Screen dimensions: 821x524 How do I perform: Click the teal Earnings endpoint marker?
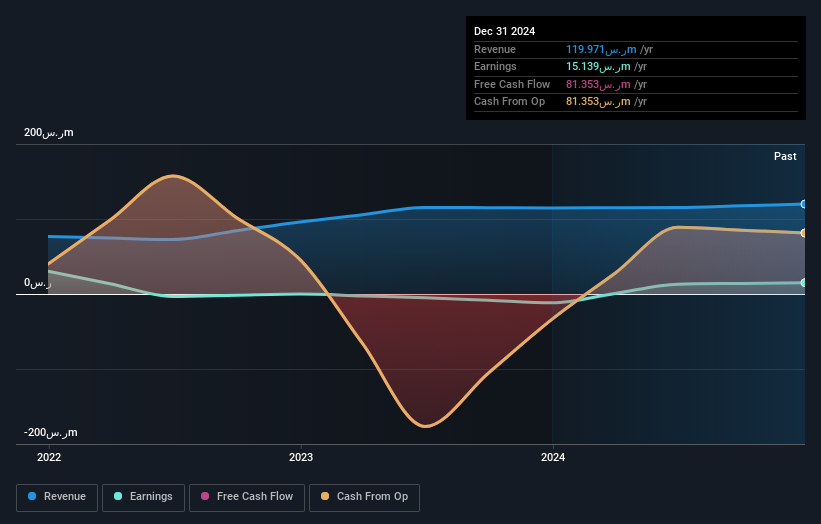pos(804,283)
